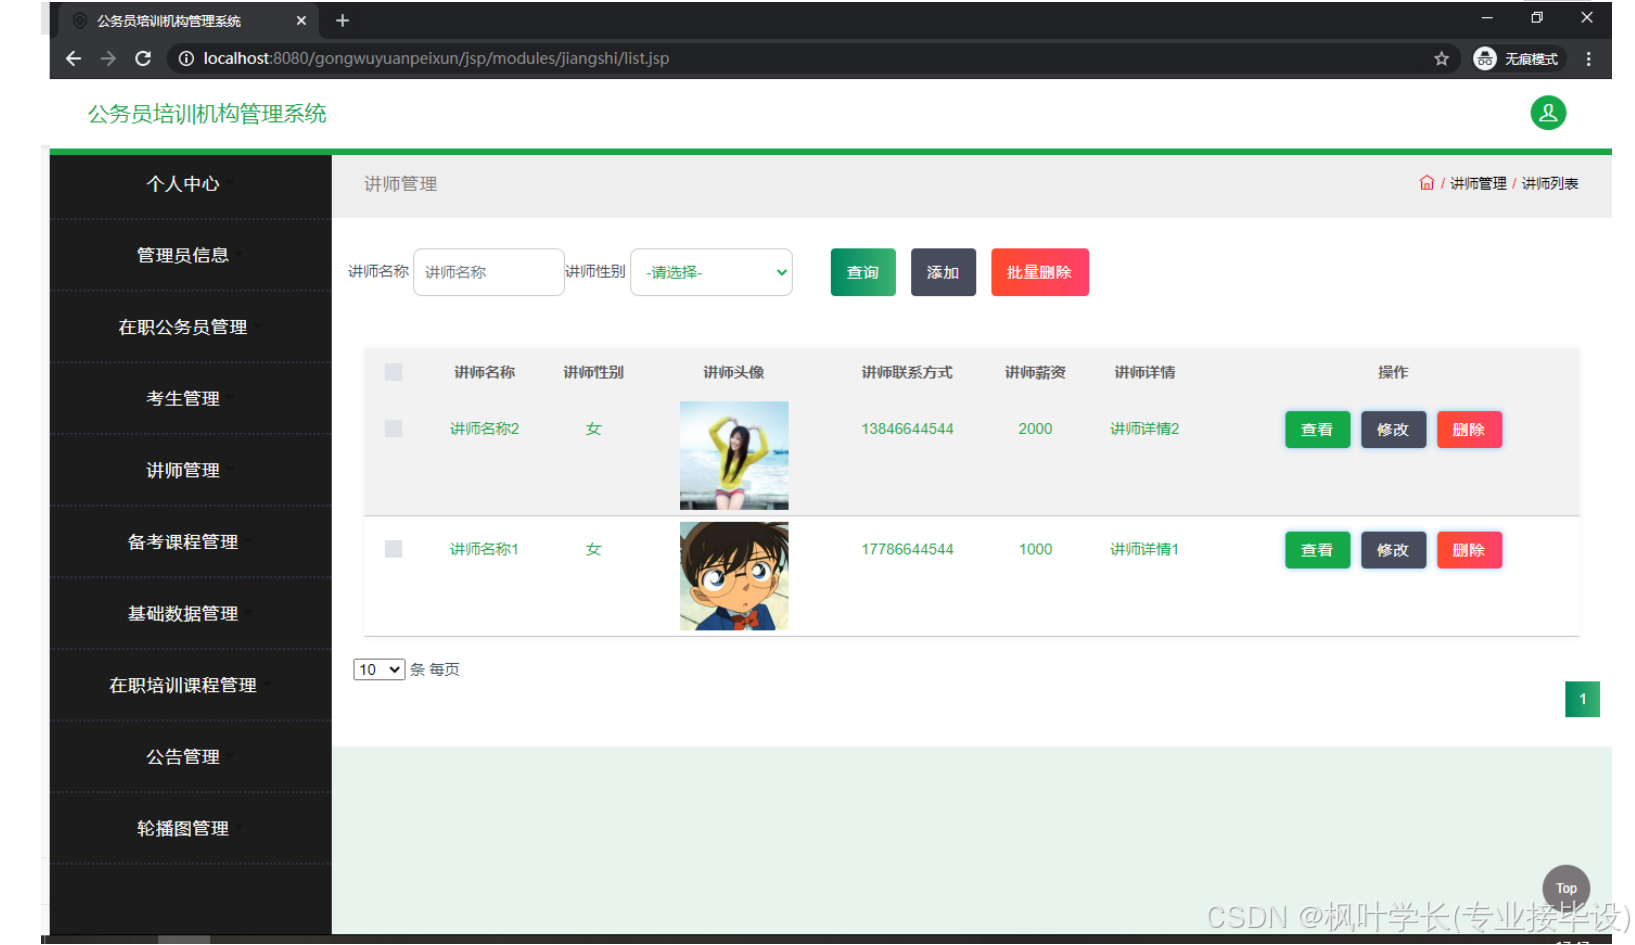Screen dimensions: 1635x945
Task: Click the home icon in the breadcrumb
Action: 1426,183
